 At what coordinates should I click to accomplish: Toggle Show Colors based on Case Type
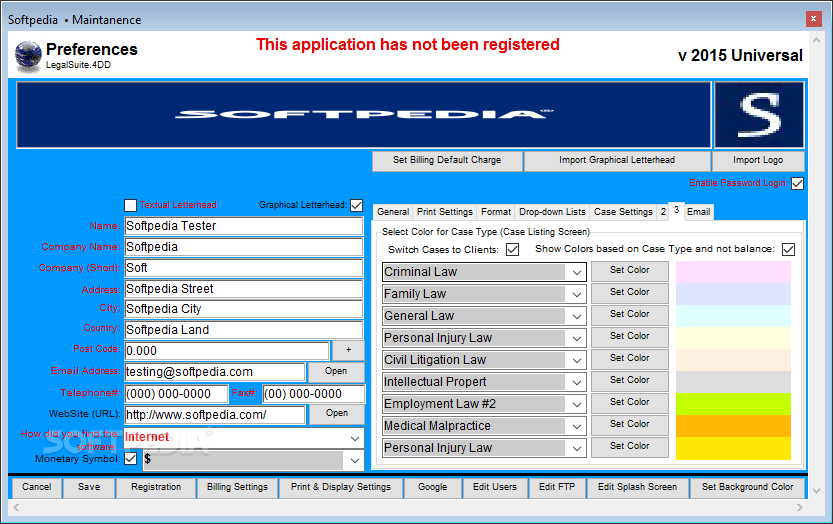click(788, 250)
